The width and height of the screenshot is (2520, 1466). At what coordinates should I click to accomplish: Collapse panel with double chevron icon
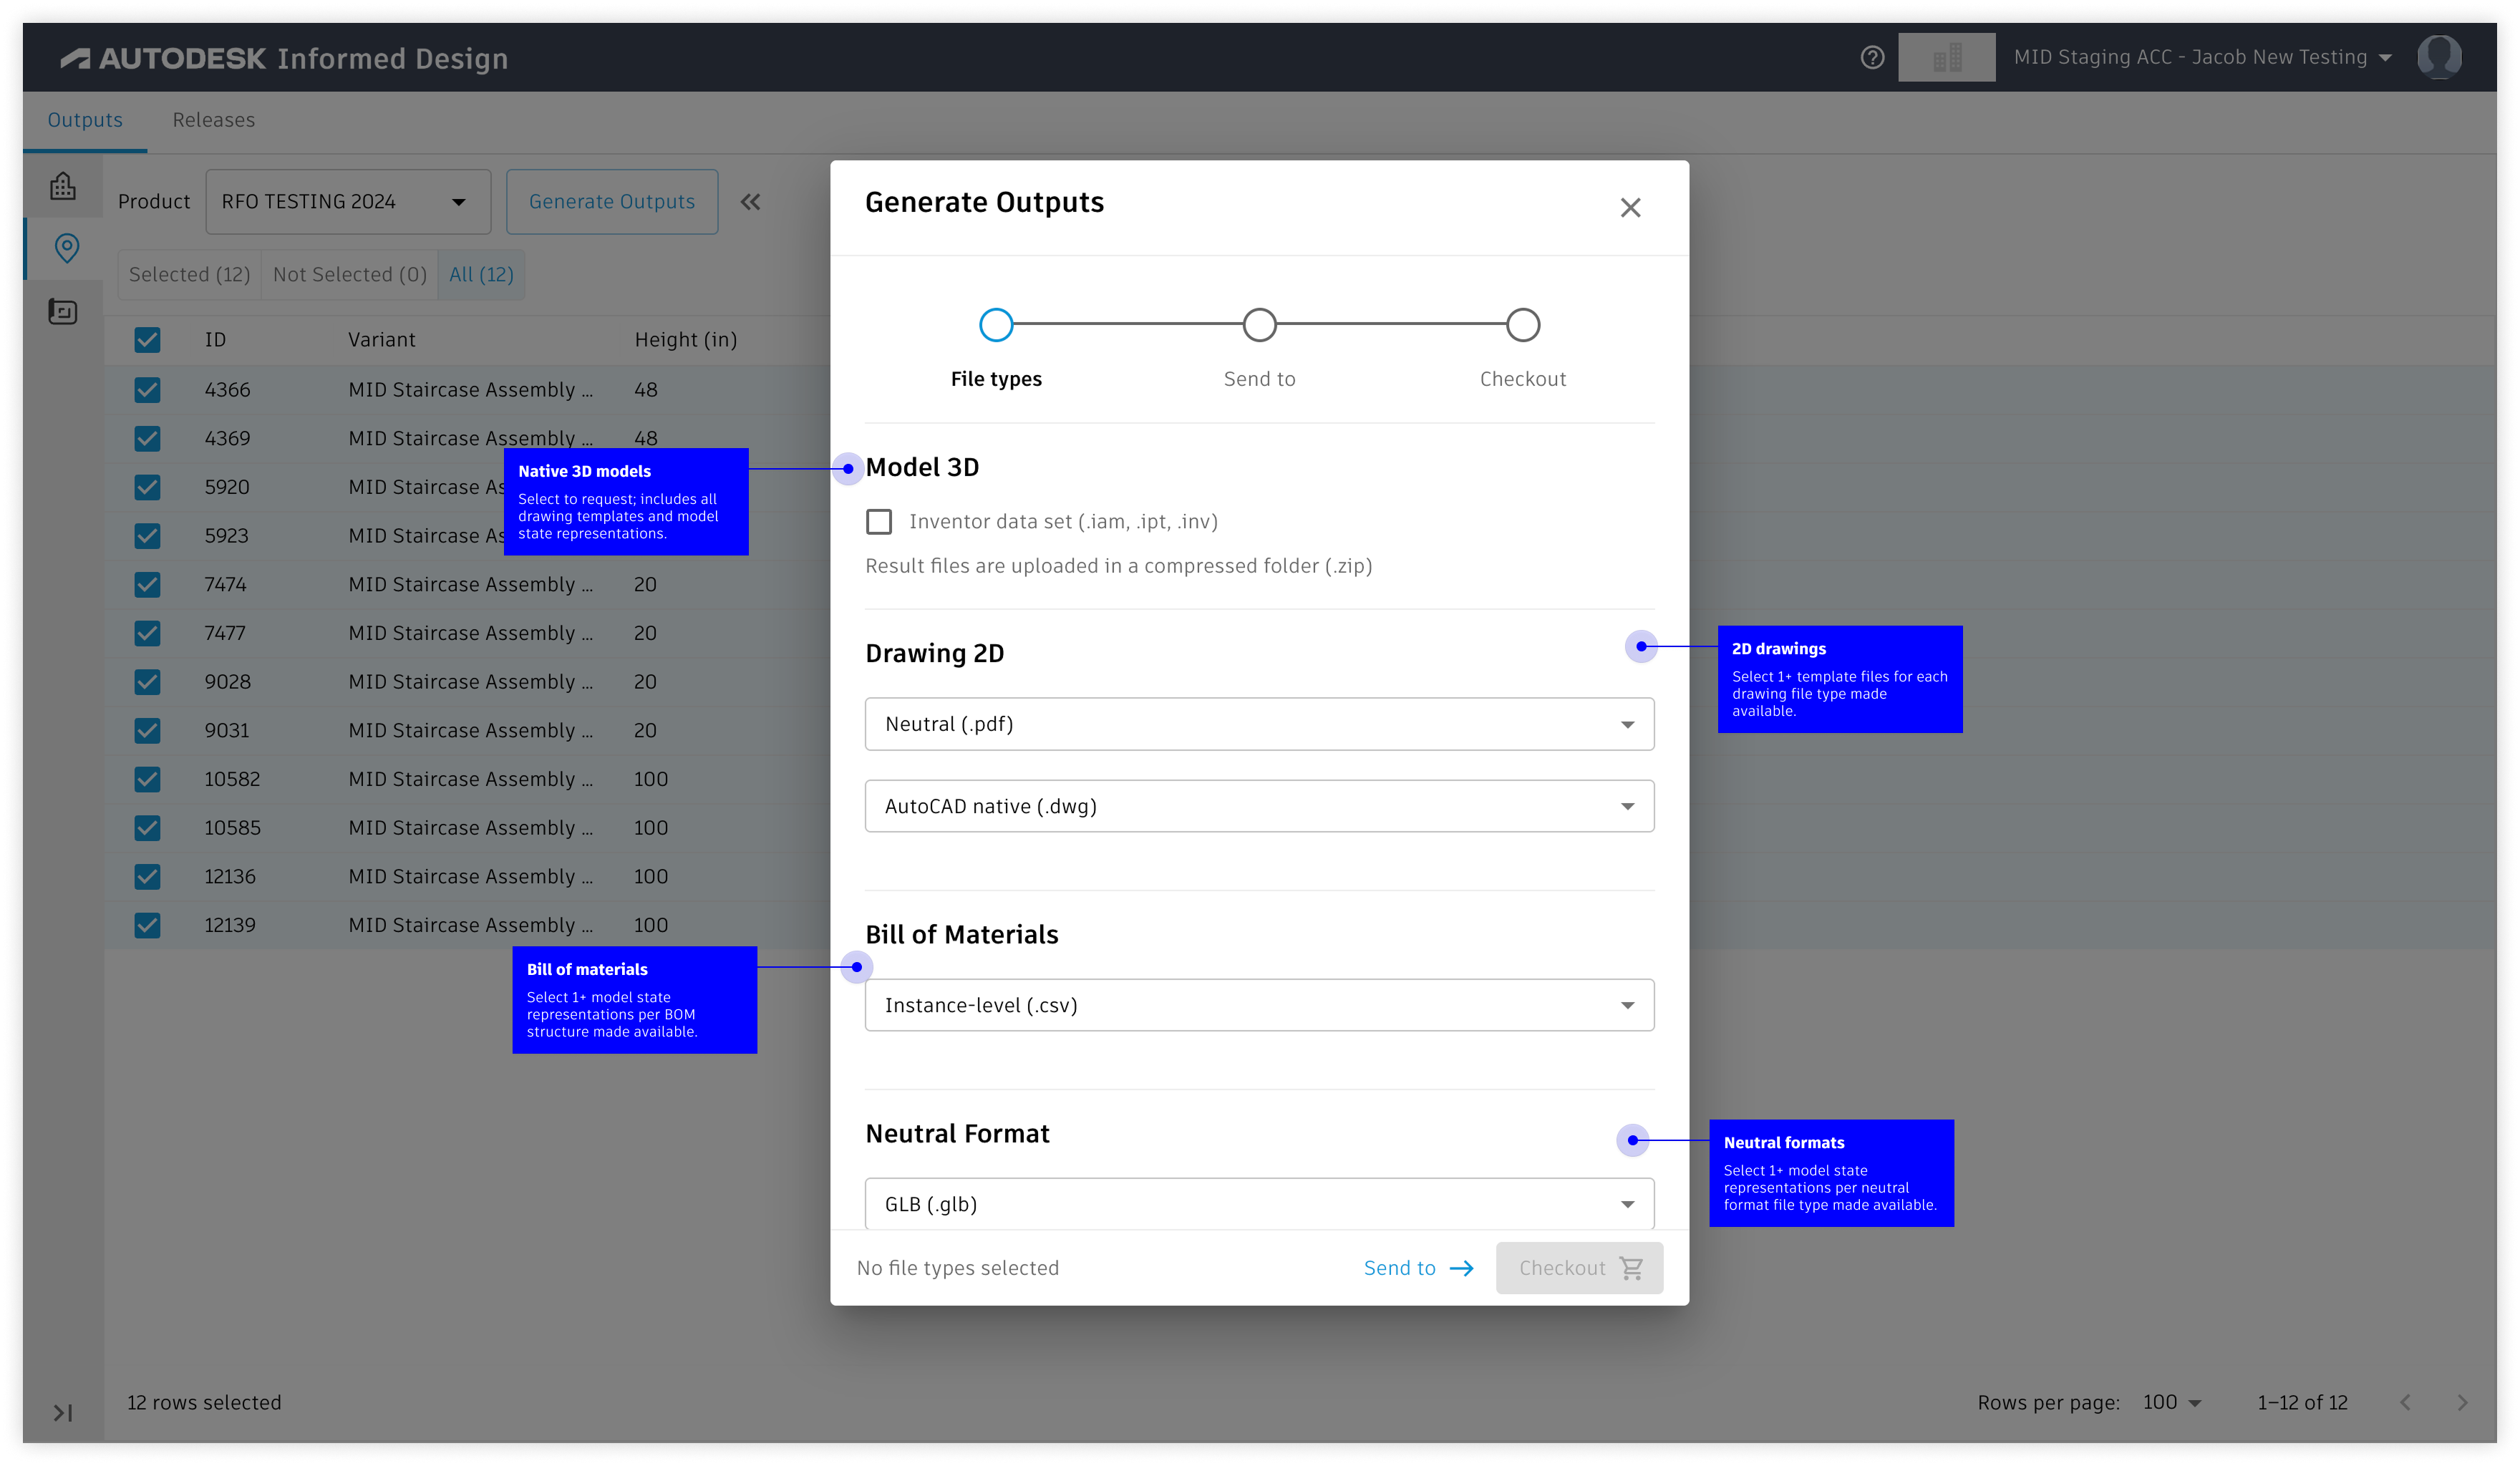pyautogui.click(x=750, y=202)
